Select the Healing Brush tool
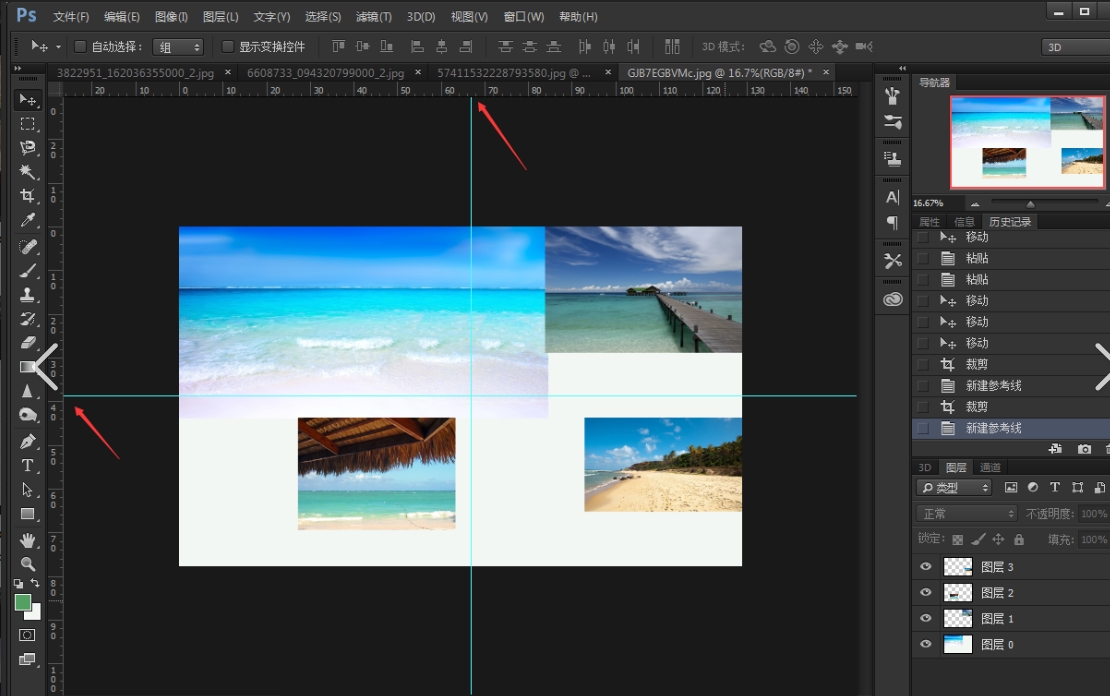 pos(28,246)
